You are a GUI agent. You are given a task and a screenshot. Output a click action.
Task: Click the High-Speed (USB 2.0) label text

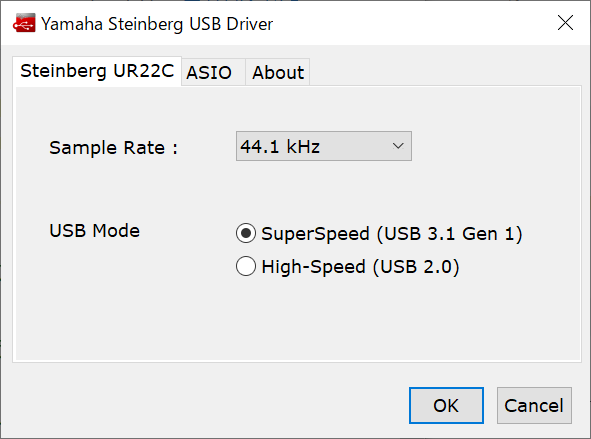coord(360,267)
